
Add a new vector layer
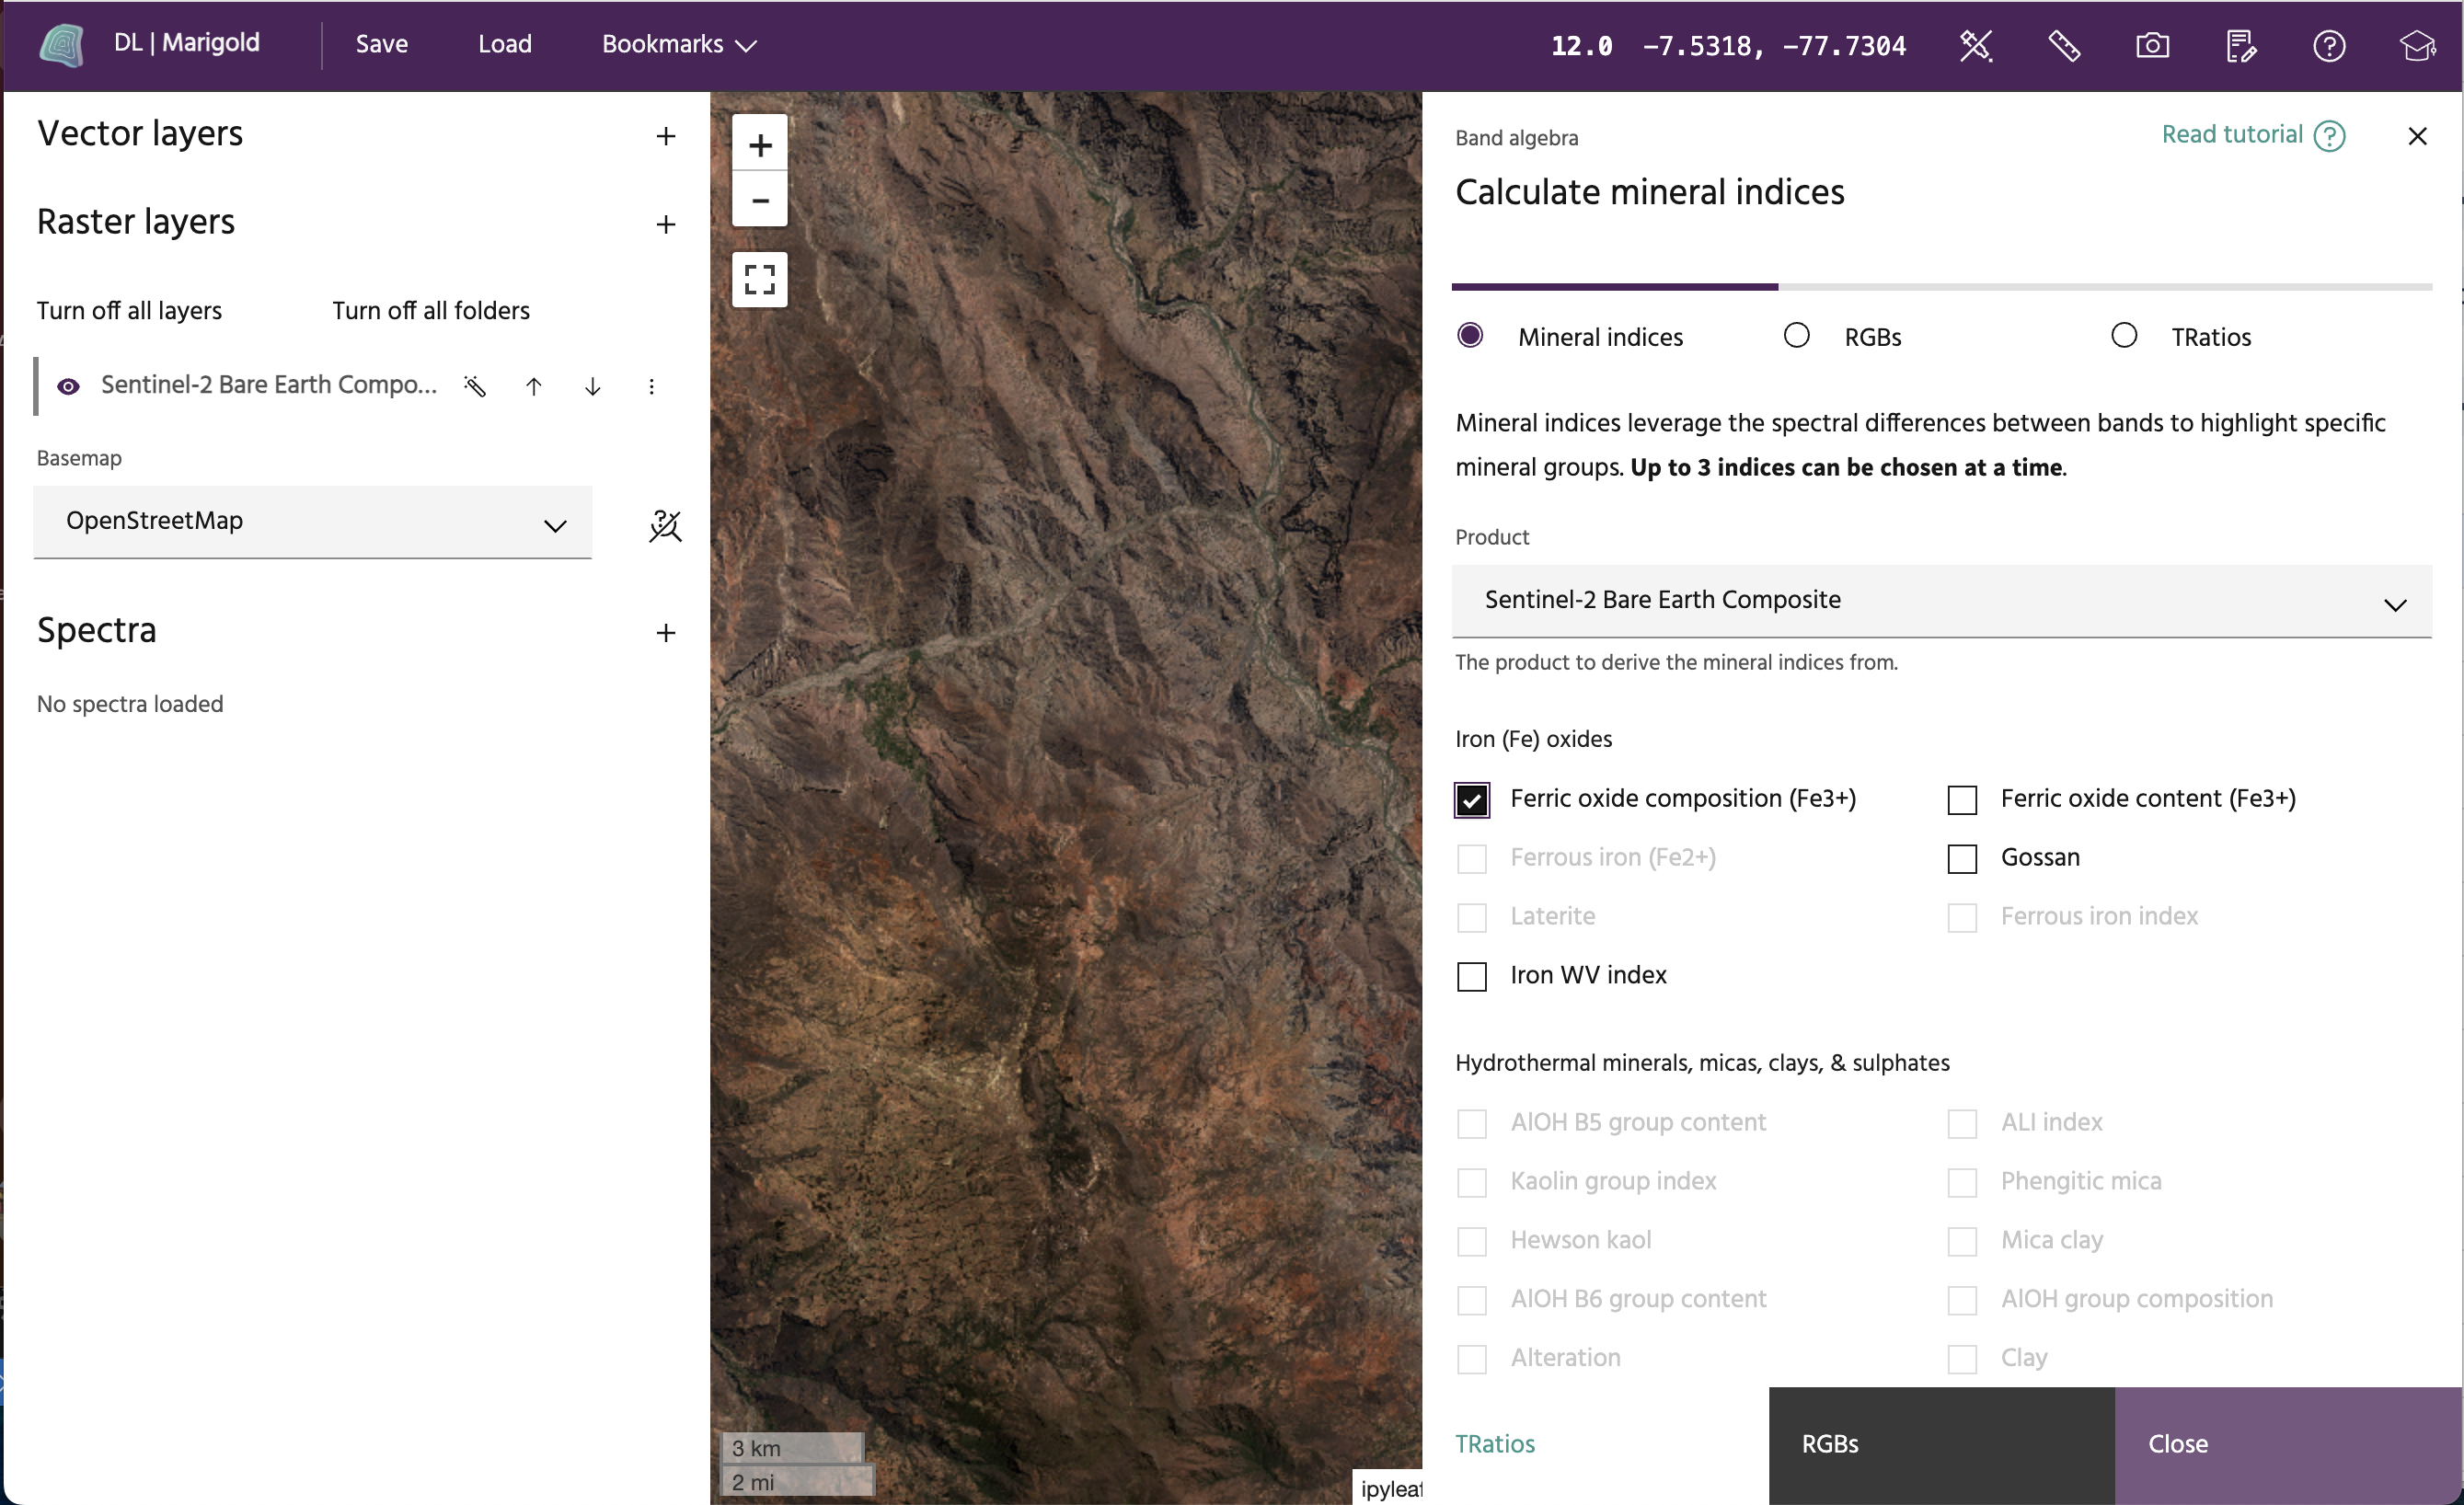pos(665,136)
